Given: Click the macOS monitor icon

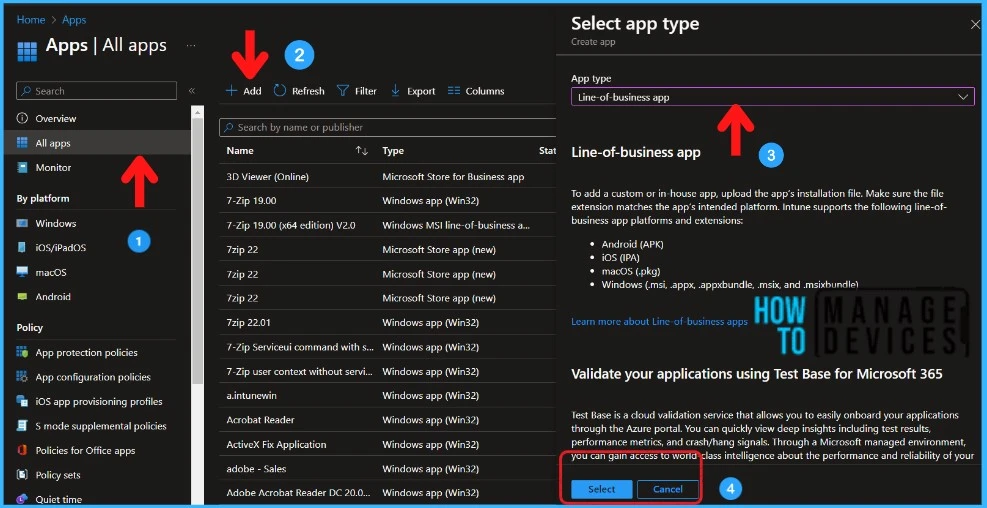Looking at the screenshot, I should click(x=22, y=272).
